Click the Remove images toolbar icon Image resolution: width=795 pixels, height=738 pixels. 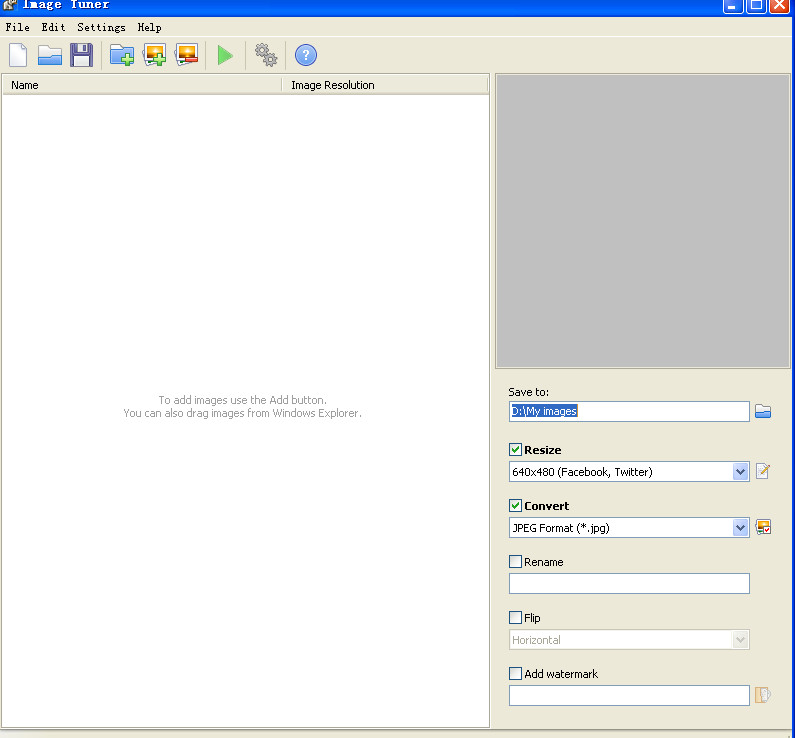186,55
